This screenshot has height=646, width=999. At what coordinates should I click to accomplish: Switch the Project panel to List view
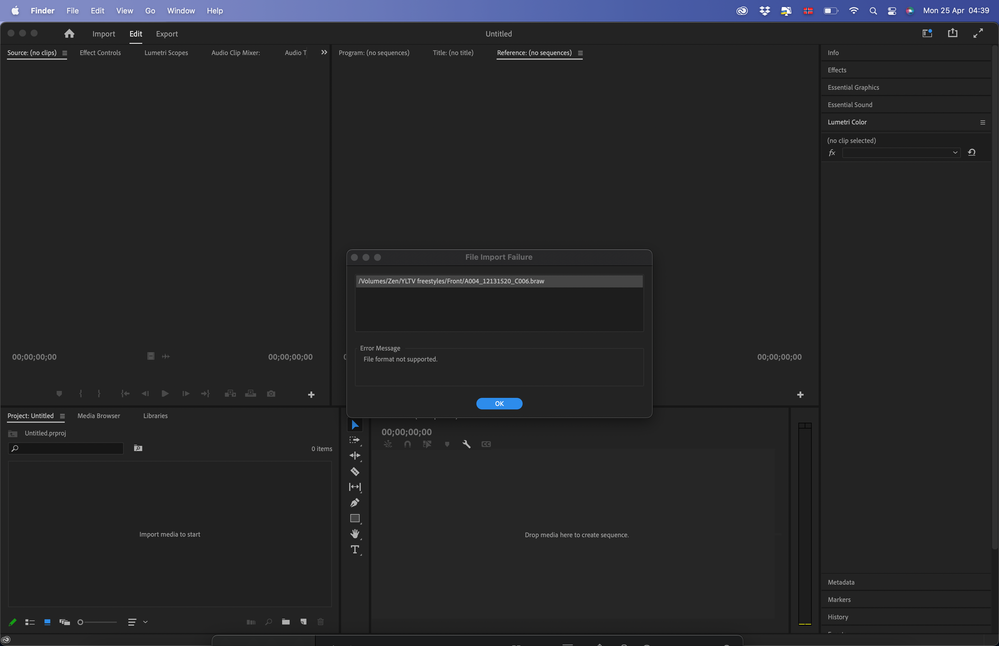pyautogui.click(x=29, y=622)
